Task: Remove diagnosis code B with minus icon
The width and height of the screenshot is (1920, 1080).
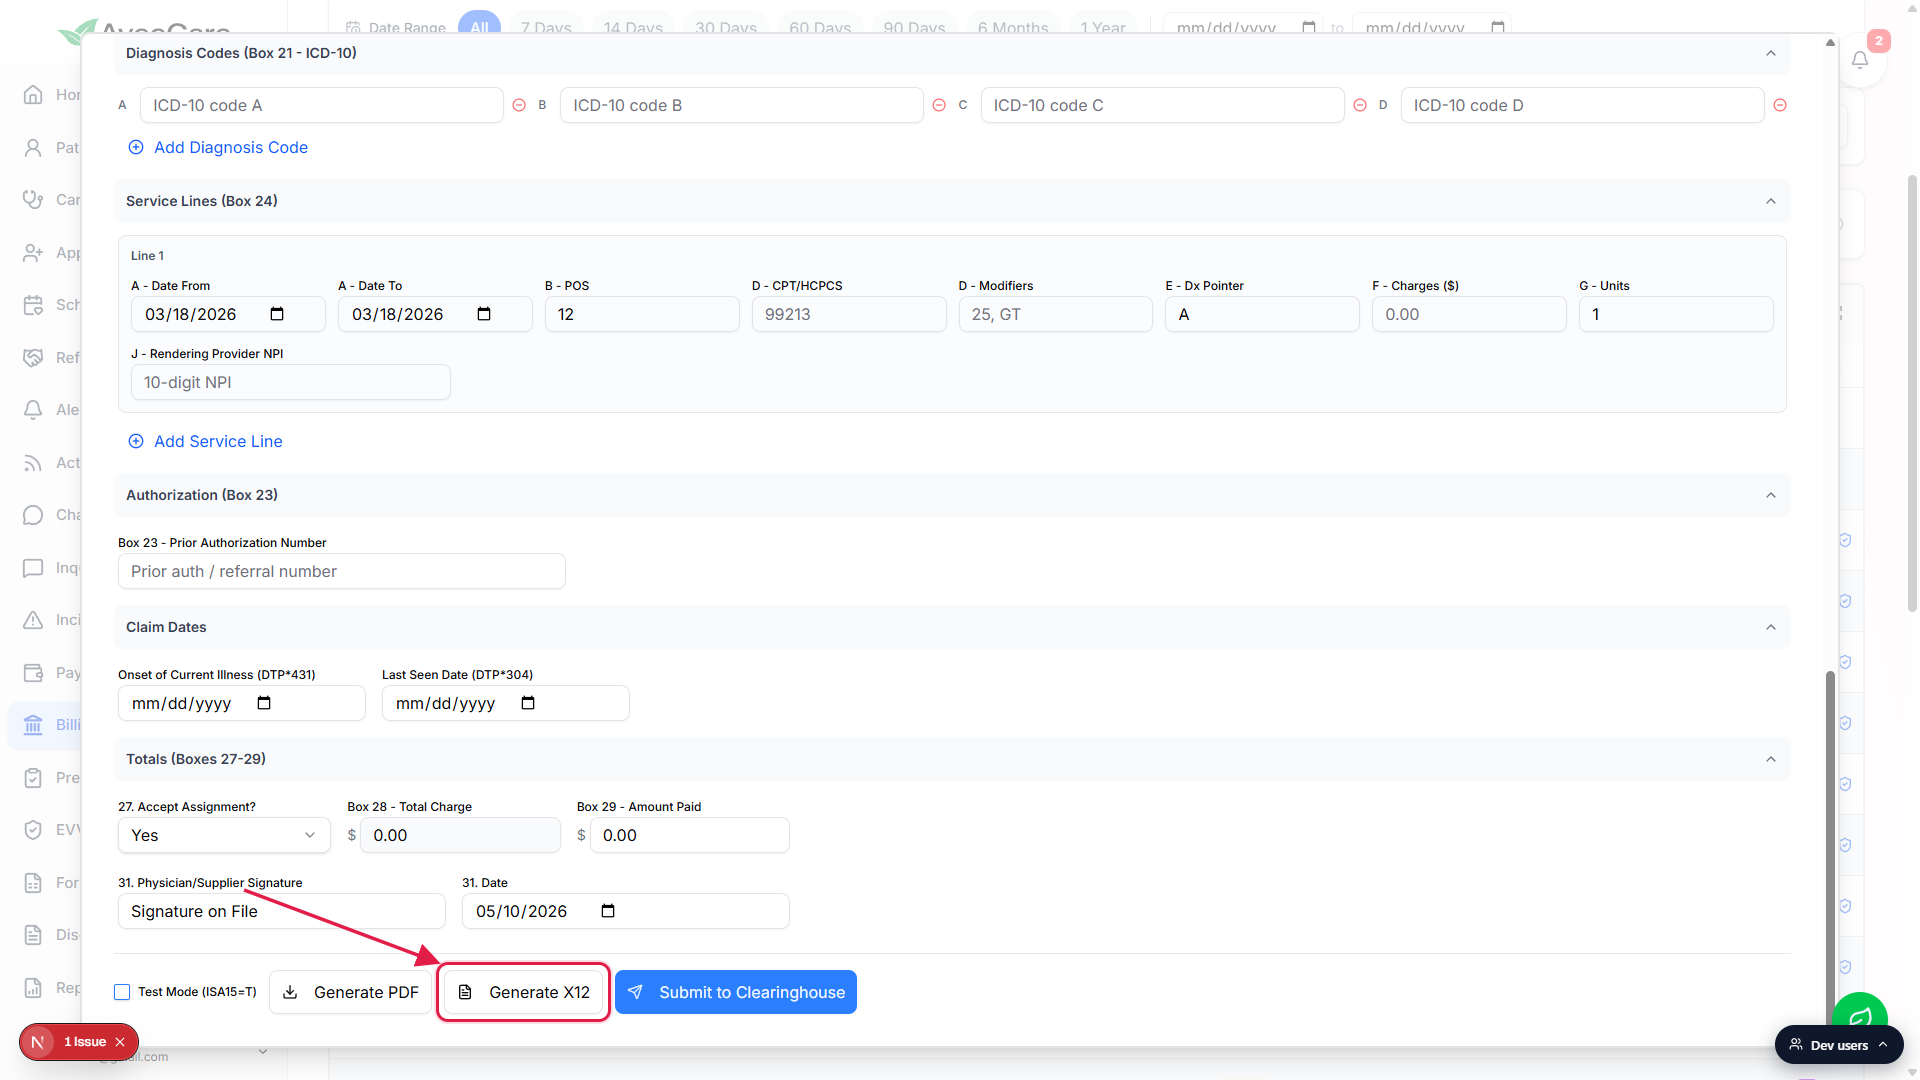Action: 939,105
